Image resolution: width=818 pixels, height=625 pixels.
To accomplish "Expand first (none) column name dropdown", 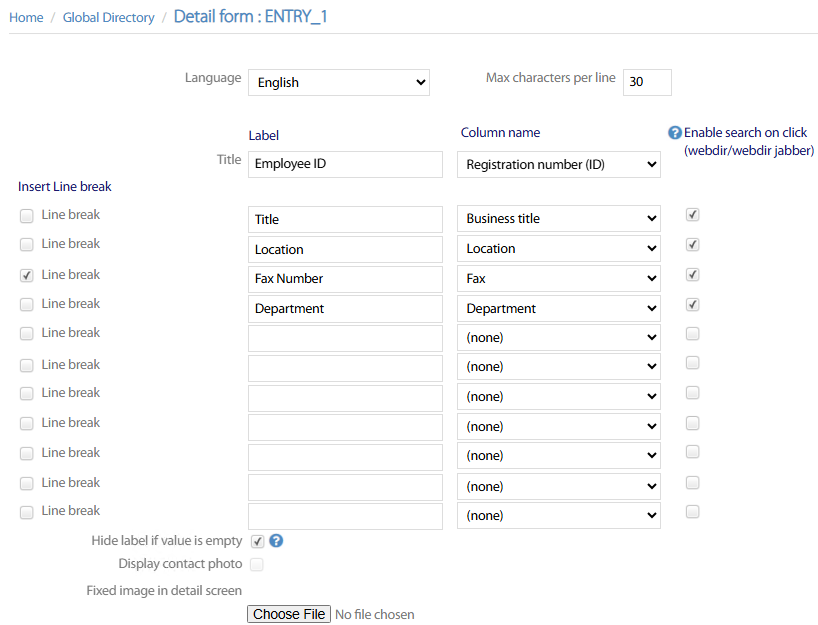I will coord(558,338).
